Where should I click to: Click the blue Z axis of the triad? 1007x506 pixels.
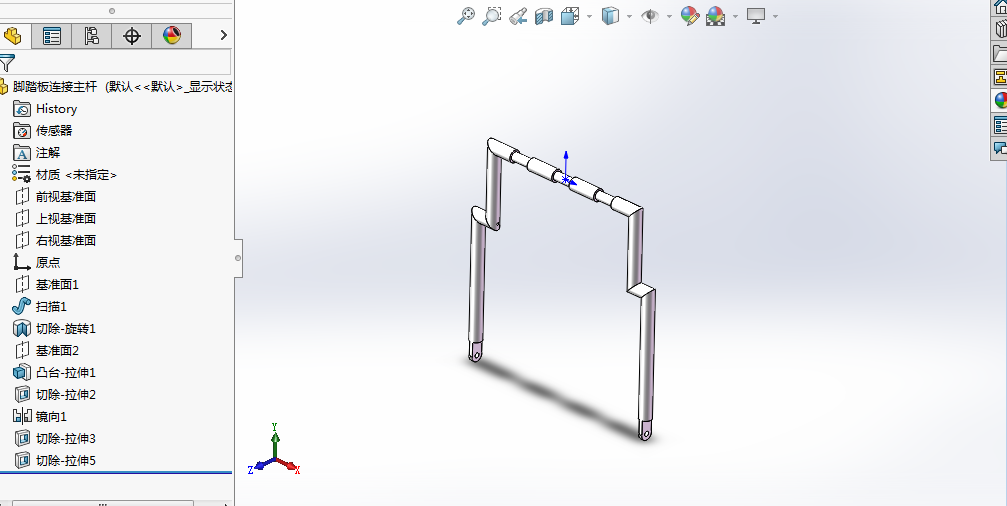(259, 466)
